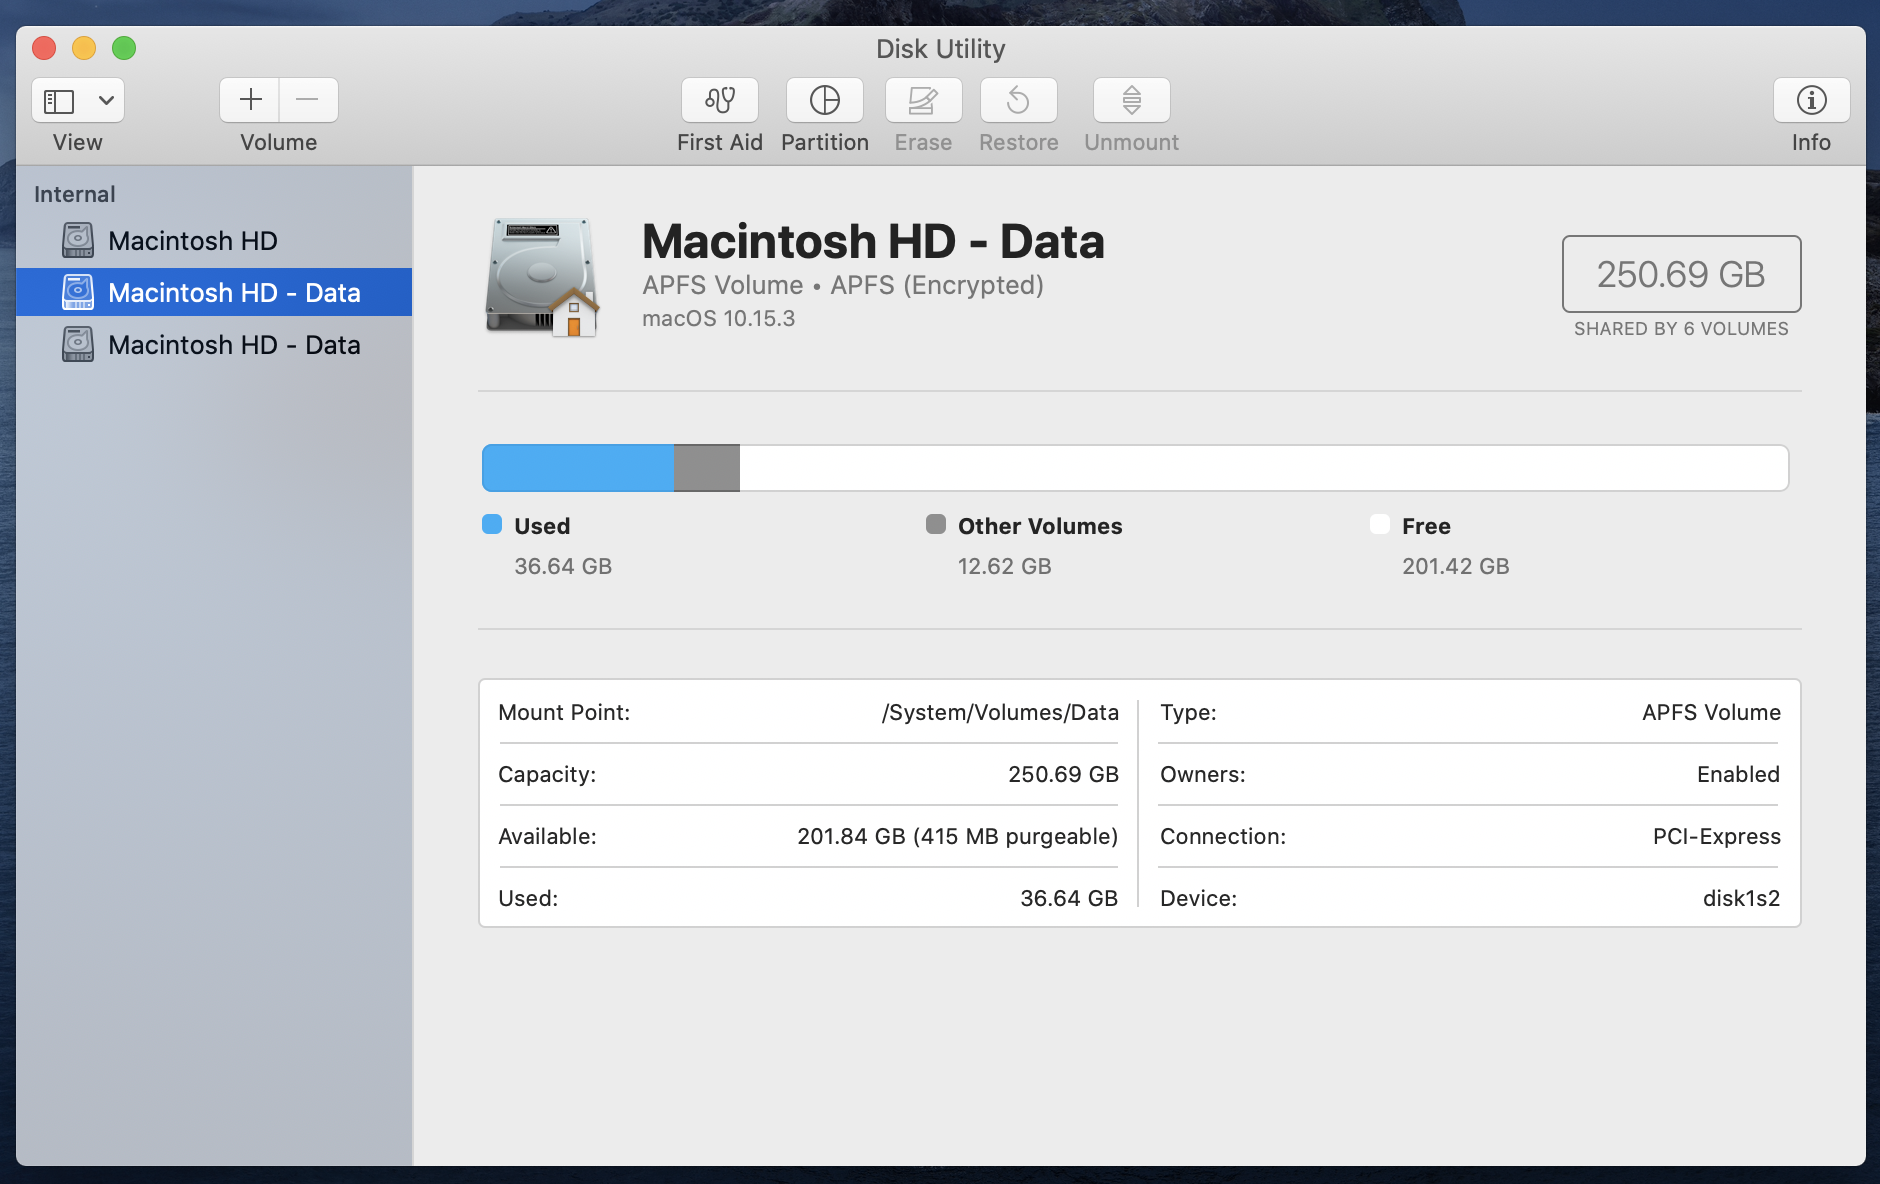Click the white Free legend swatch
1880x1184 pixels.
[1380, 525]
